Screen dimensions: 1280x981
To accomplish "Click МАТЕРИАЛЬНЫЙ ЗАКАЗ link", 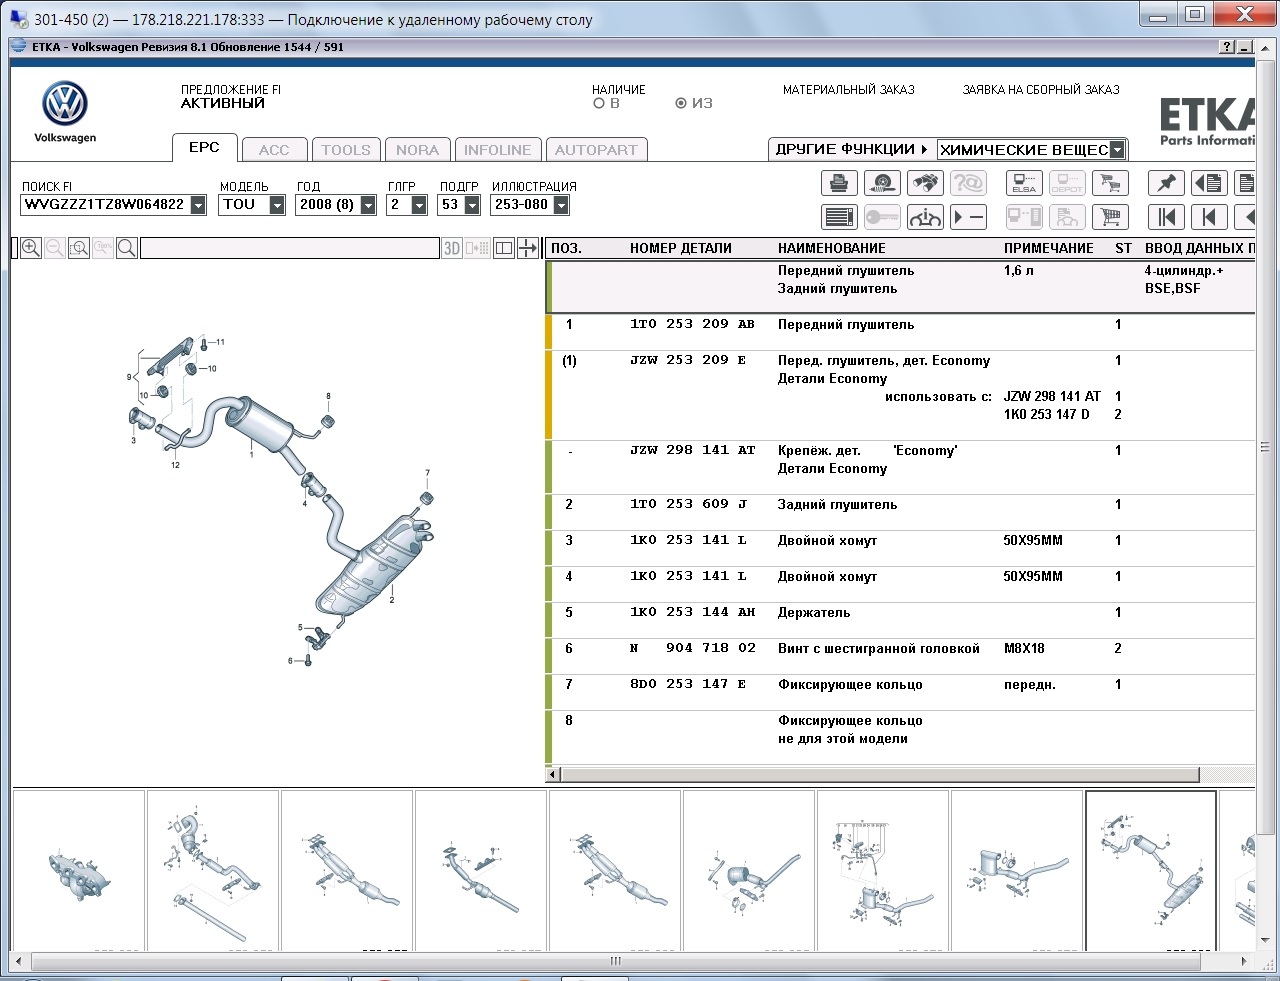I will (x=849, y=90).
